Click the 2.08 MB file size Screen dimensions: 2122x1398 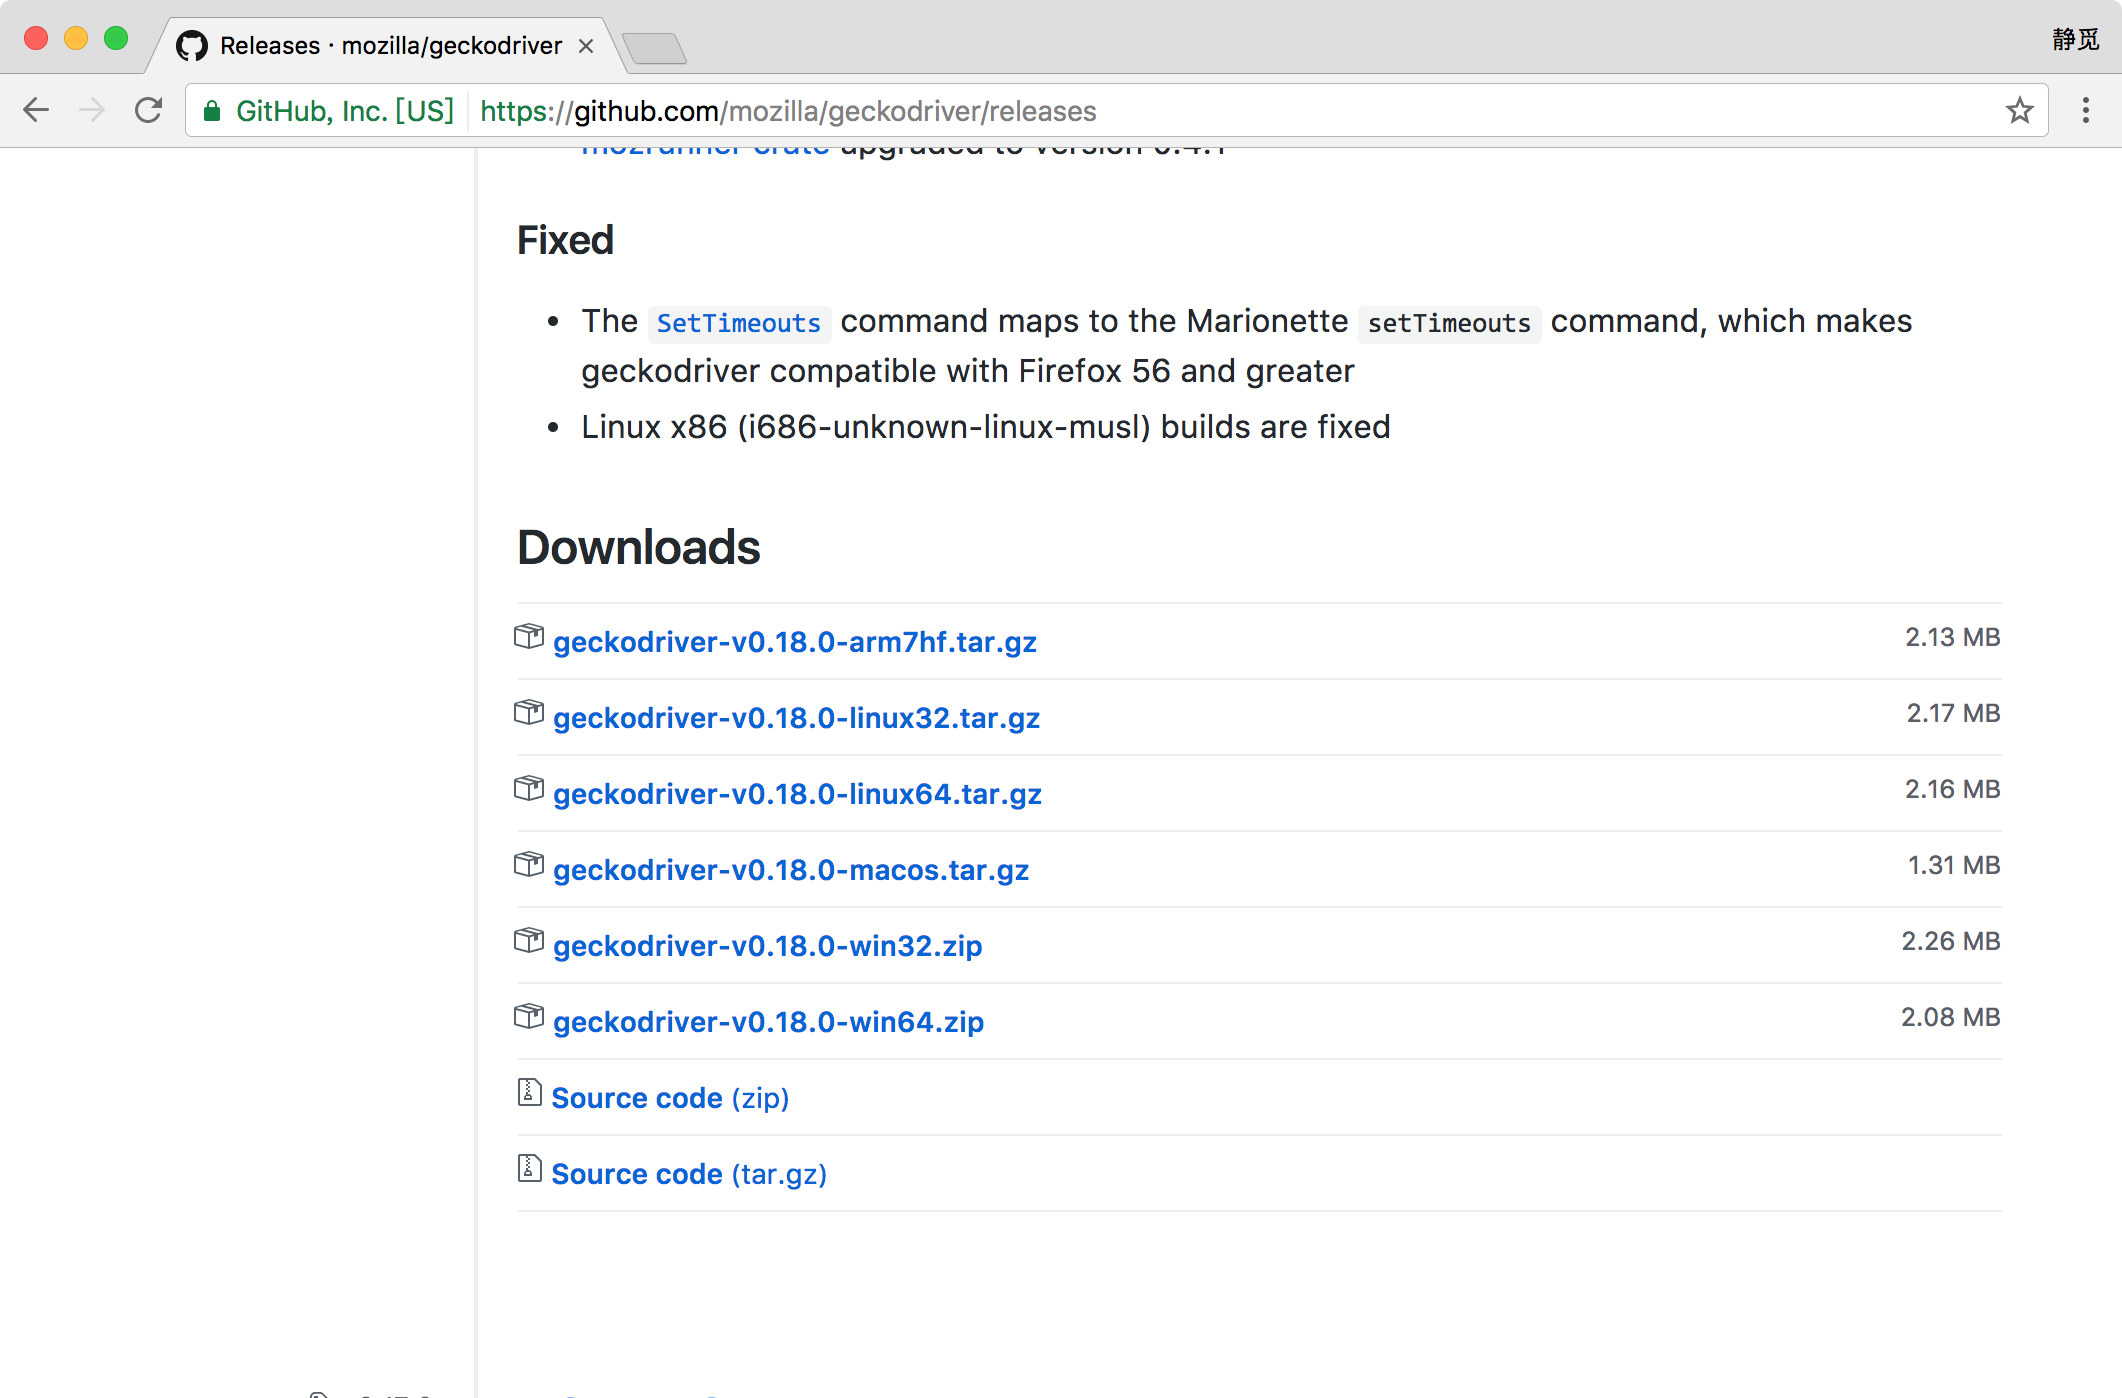coord(1951,1017)
